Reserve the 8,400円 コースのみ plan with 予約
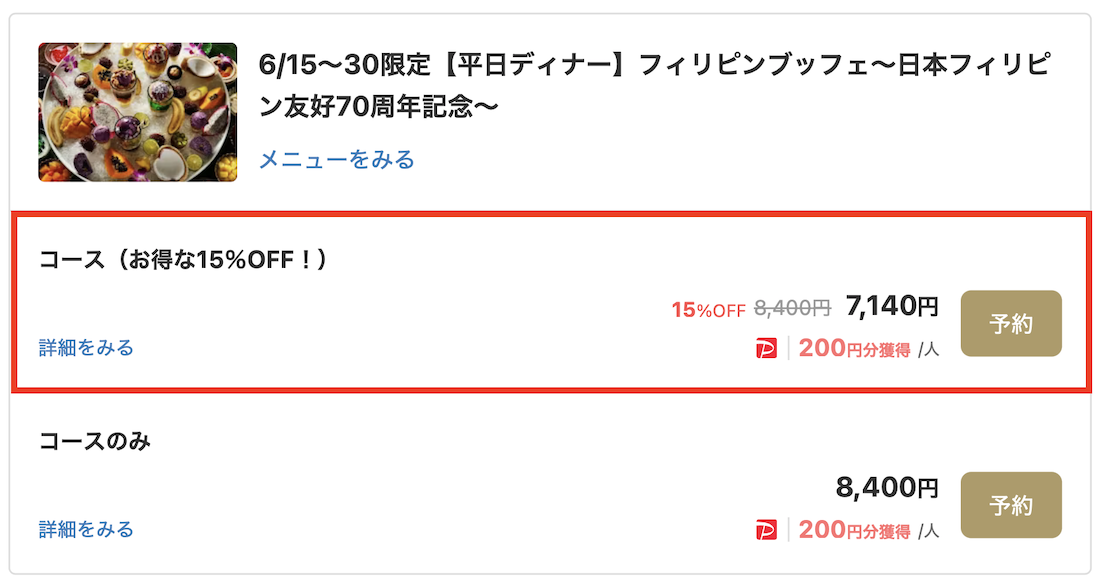Viewport: 1100px width, 585px height. pos(1011,505)
